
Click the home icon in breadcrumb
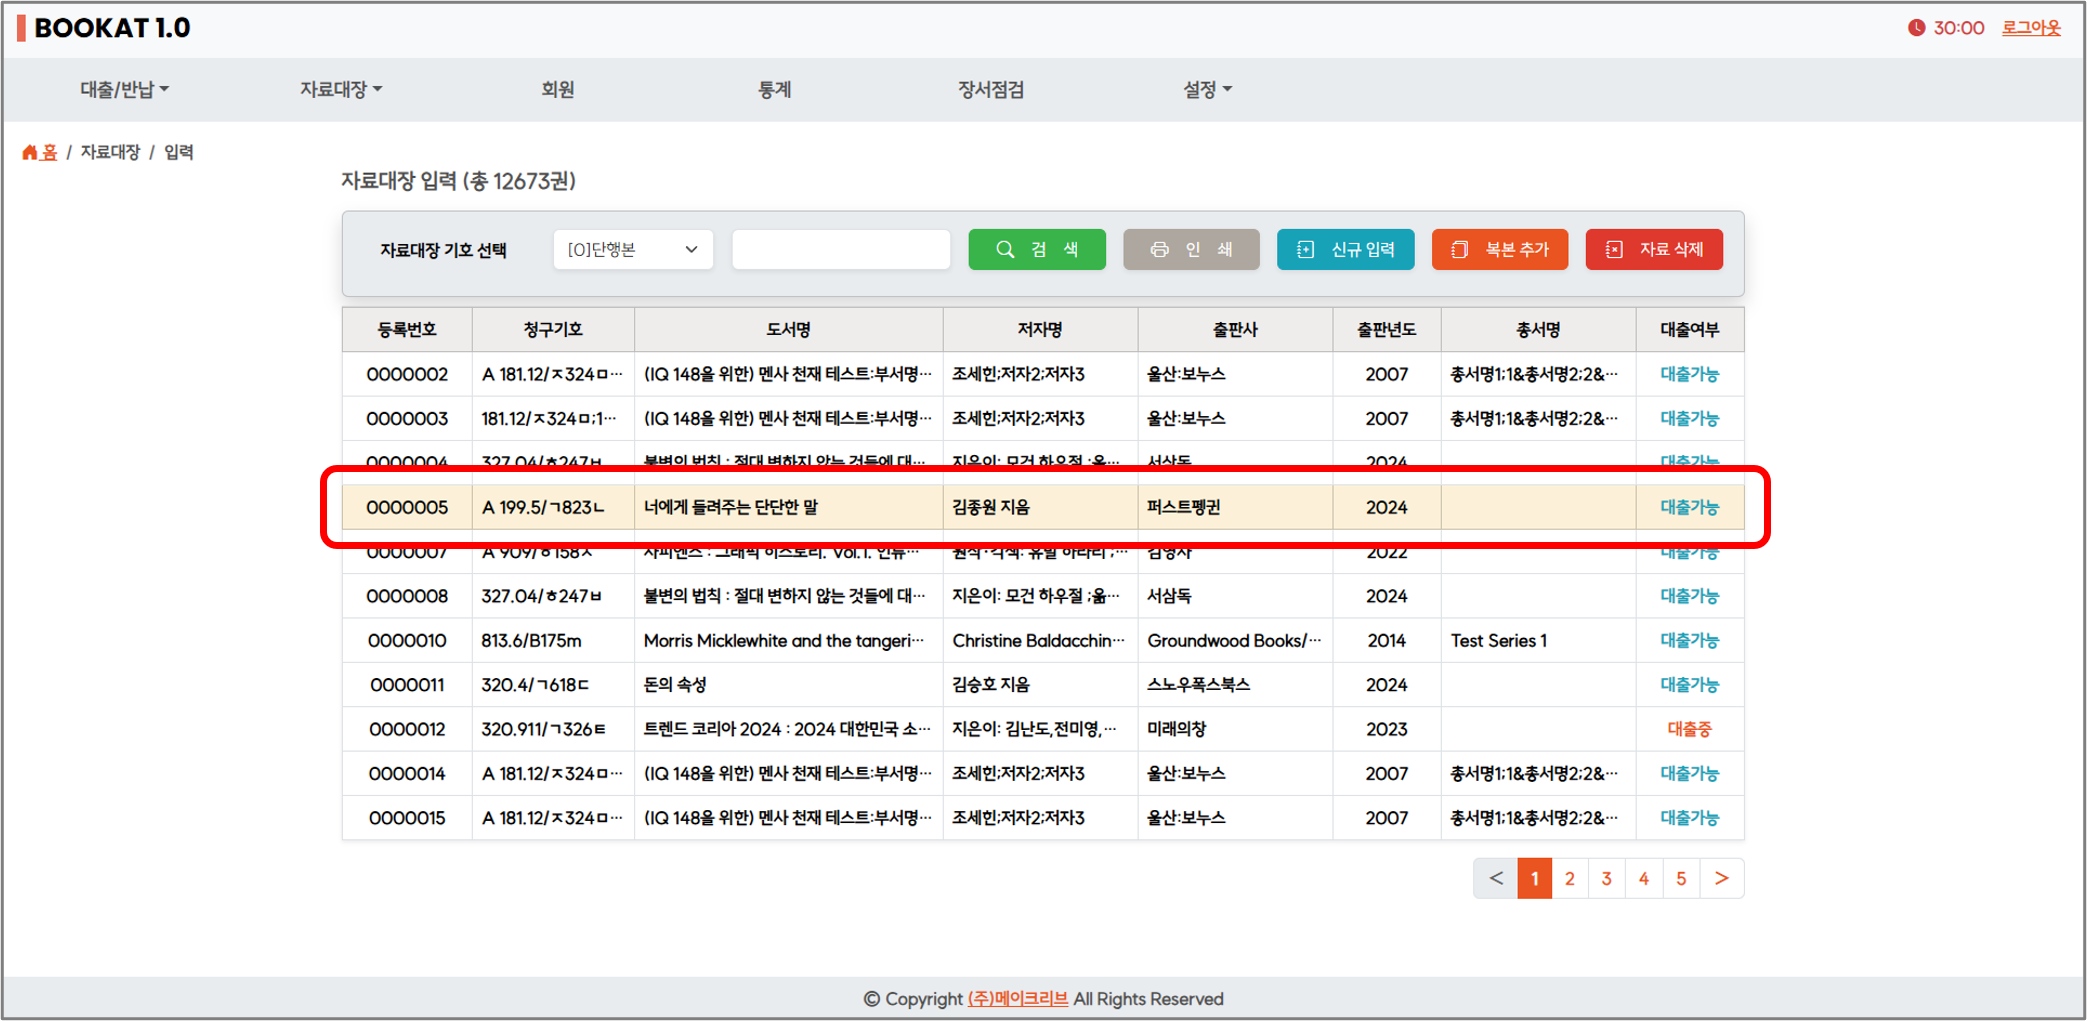coord(30,152)
